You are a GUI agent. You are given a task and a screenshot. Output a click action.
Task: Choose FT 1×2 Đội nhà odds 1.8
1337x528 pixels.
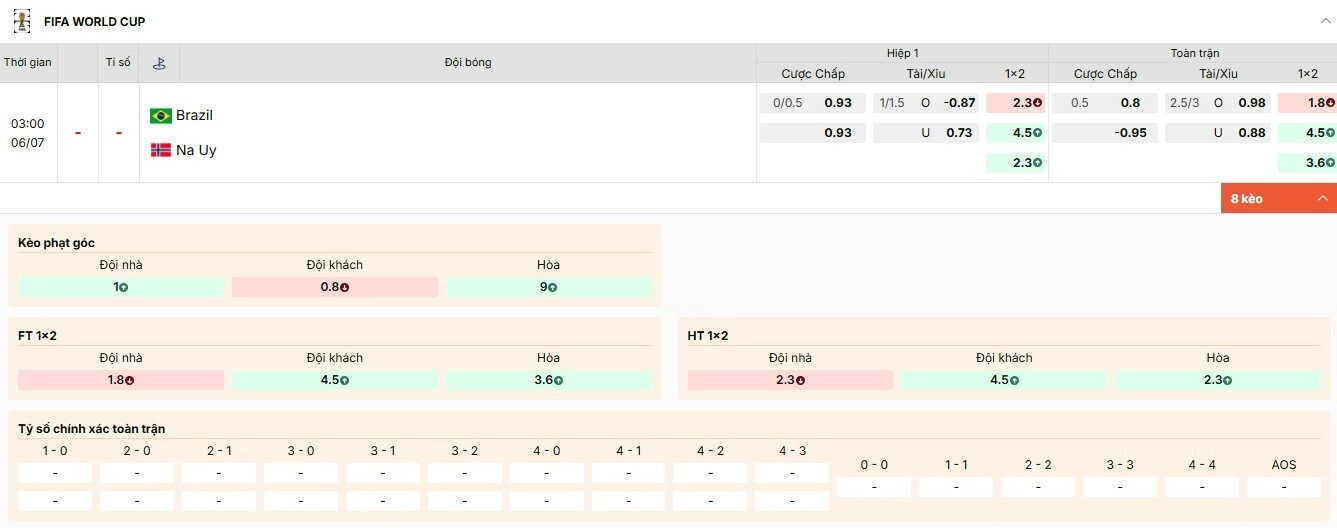click(121, 380)
